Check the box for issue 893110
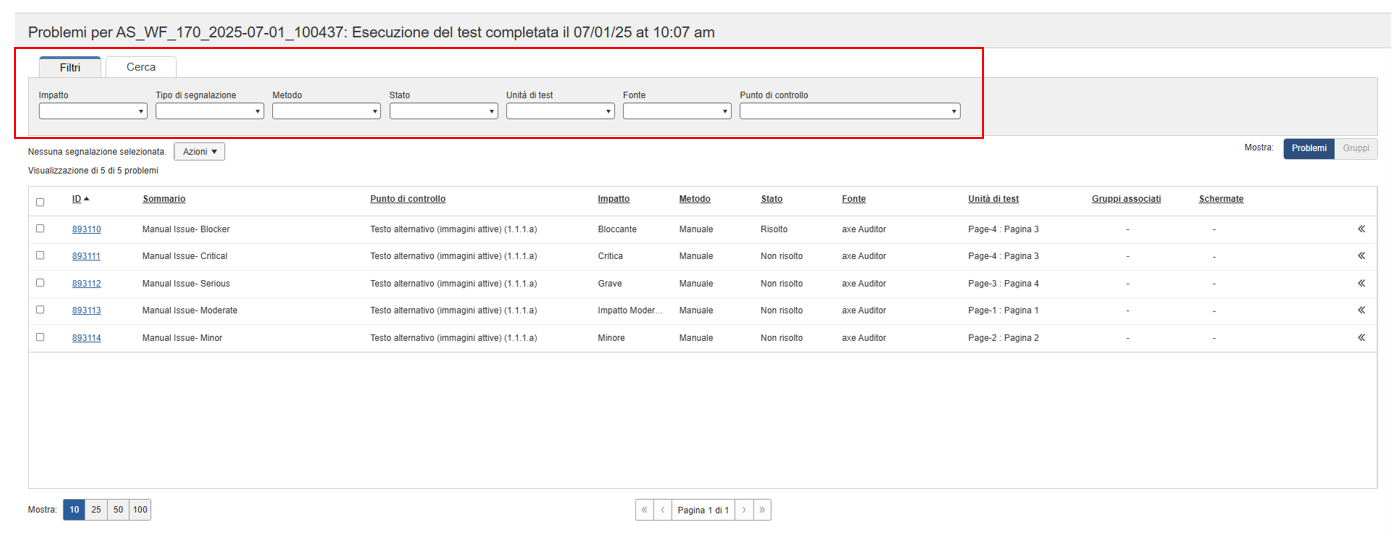The height and width of the screenshot is (546, 1392). [40, 228]
